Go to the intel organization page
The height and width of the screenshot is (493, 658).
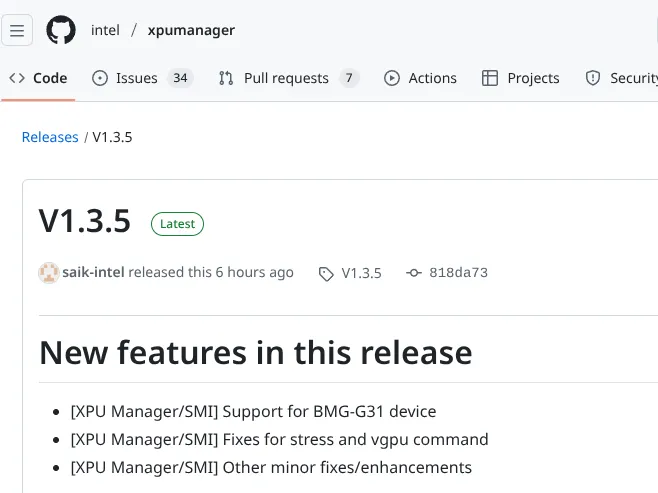tap(105, 30)
